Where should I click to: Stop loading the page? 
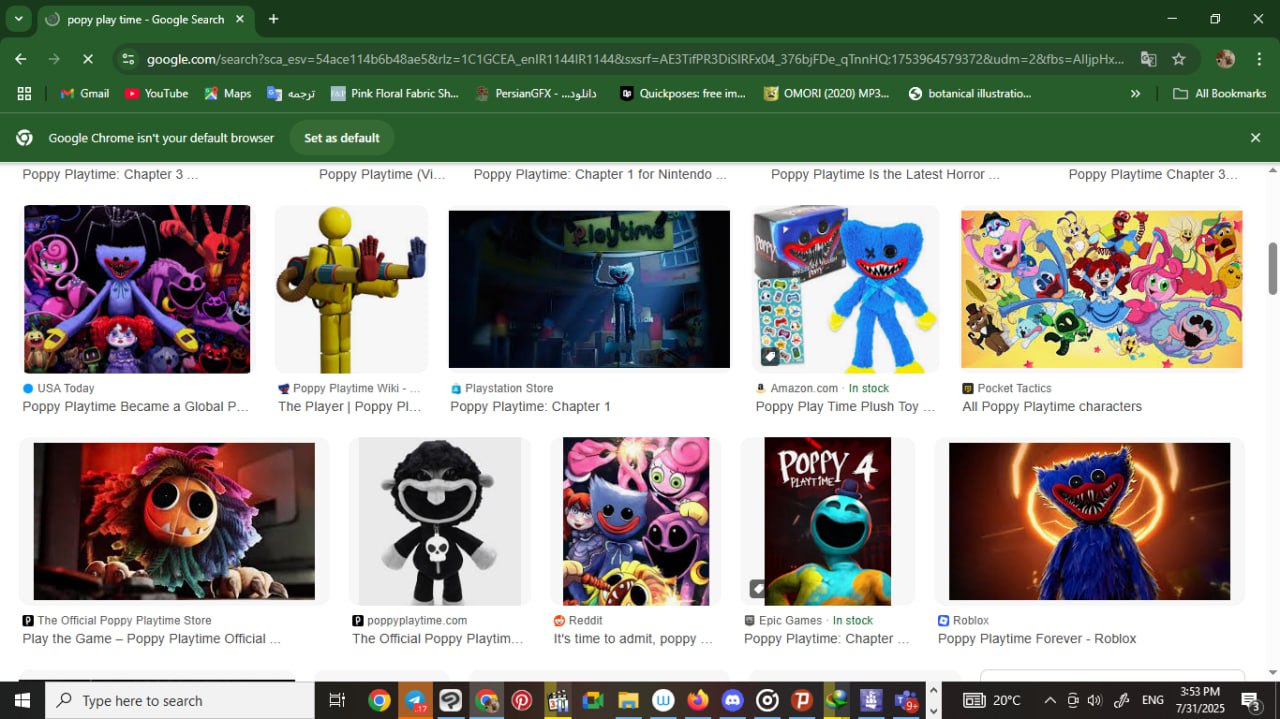[x=87, y=59]
